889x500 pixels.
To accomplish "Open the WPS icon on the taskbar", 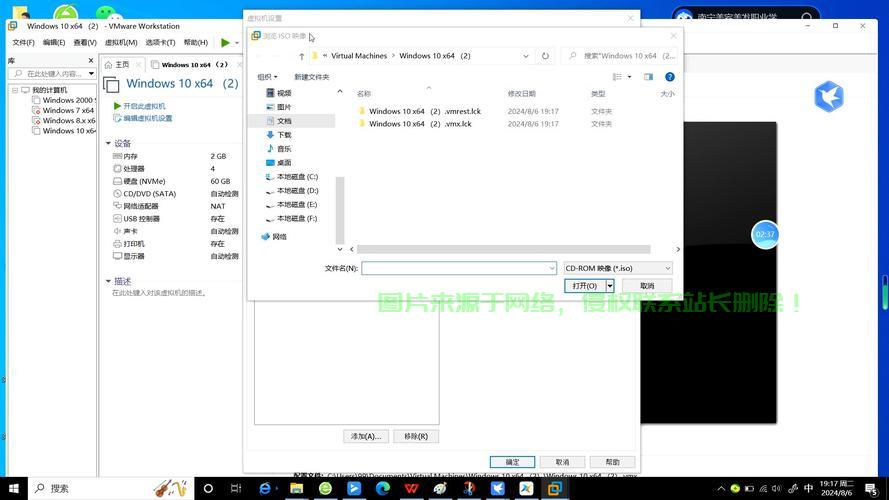I will coord(412,488).
